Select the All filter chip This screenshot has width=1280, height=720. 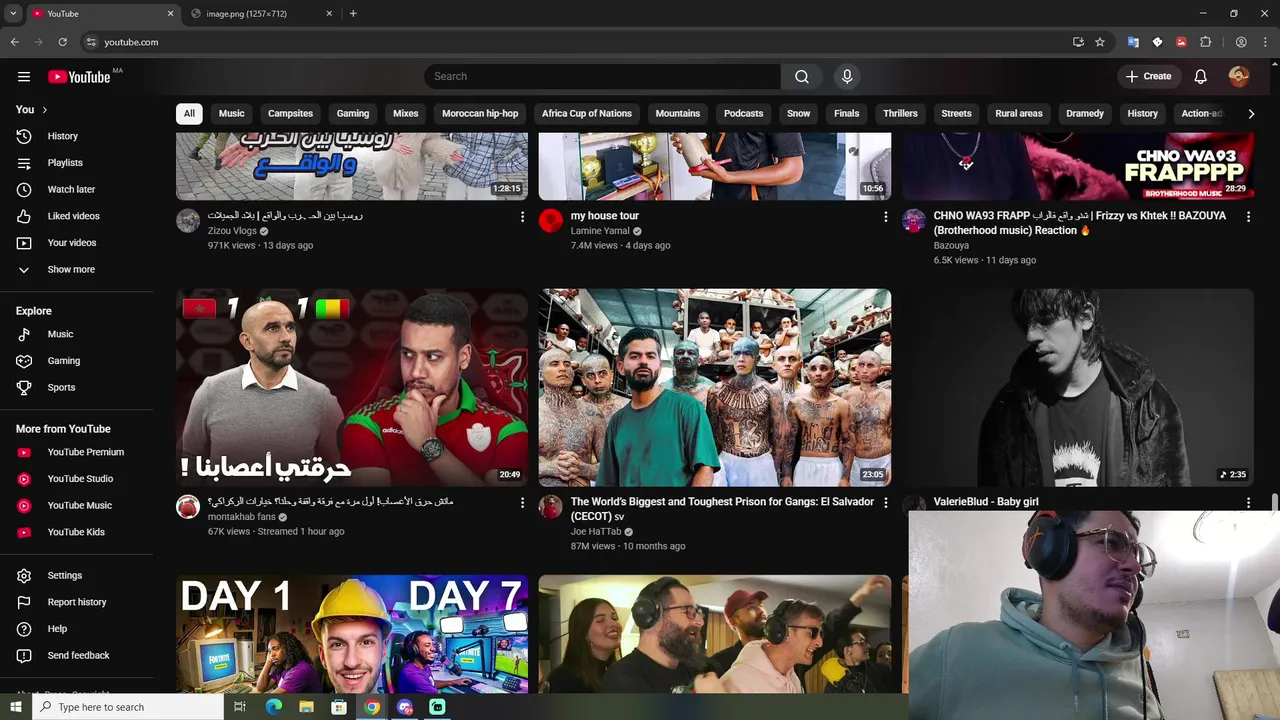(x=189, y=114)
